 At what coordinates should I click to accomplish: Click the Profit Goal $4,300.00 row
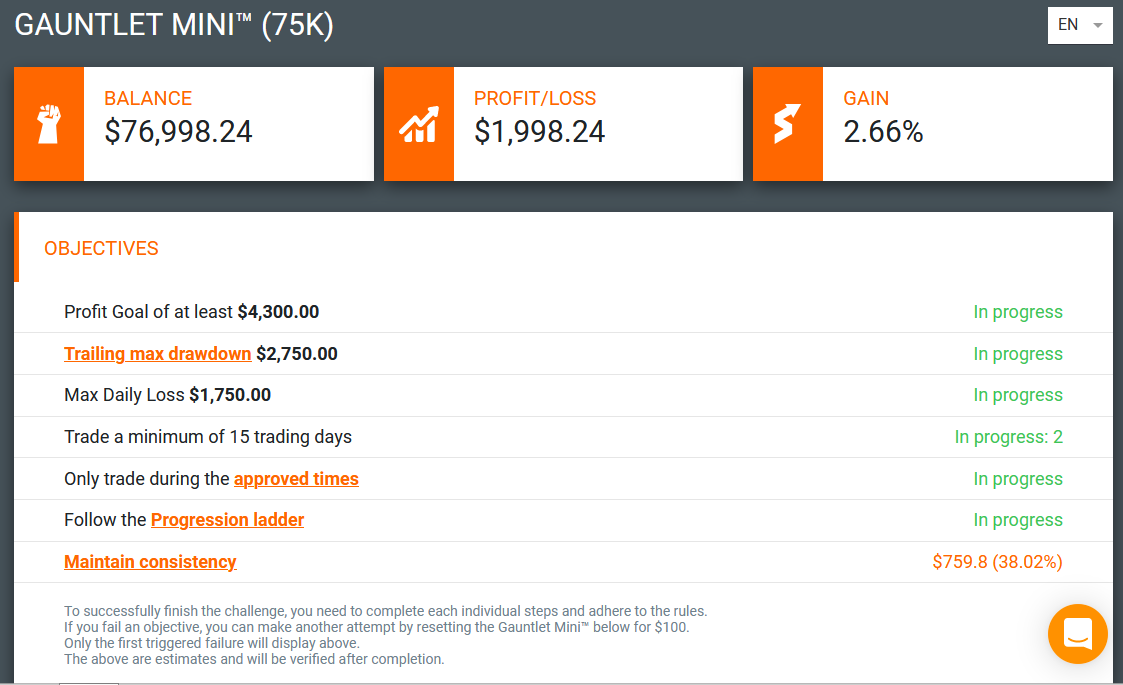coord(563,312)
